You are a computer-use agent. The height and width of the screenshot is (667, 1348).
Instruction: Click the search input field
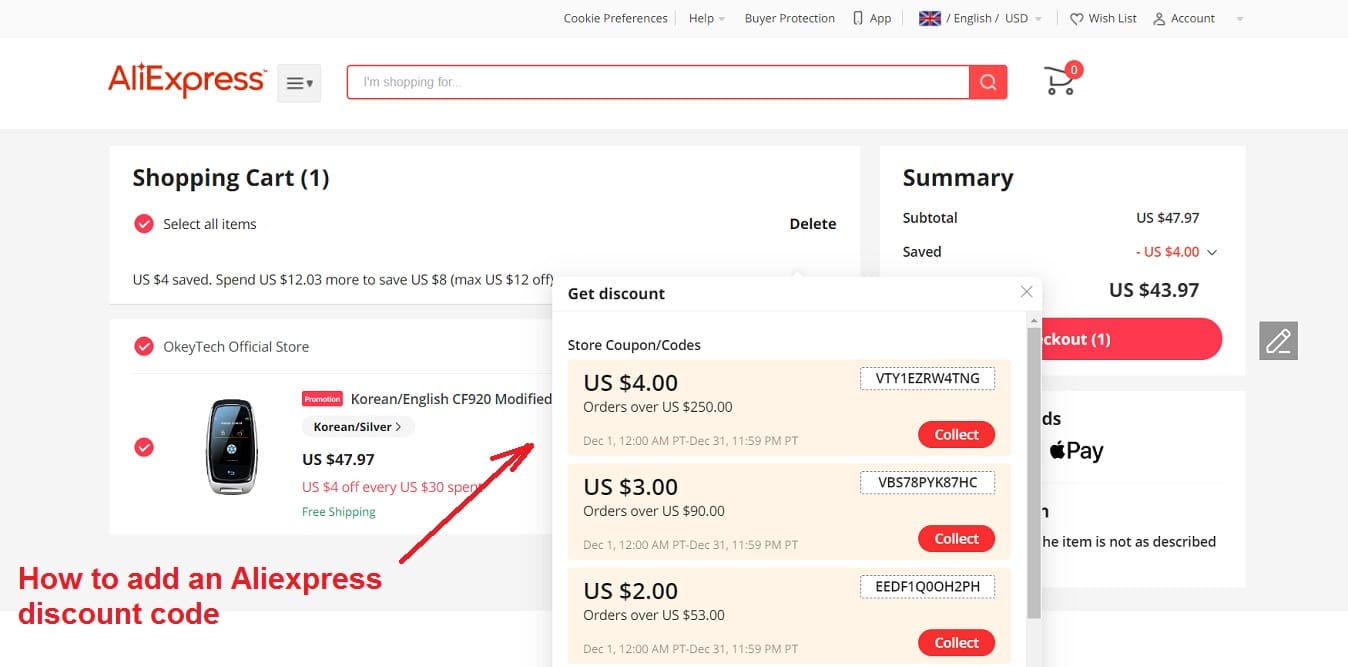[658, 82]
